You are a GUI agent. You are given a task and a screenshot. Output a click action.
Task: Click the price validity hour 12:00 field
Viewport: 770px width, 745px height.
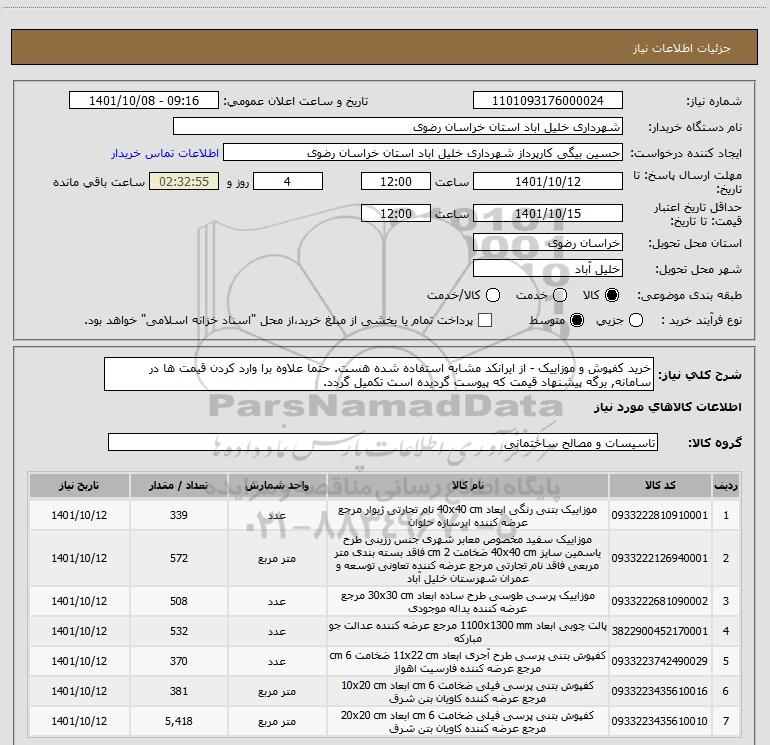pos(396,214)
